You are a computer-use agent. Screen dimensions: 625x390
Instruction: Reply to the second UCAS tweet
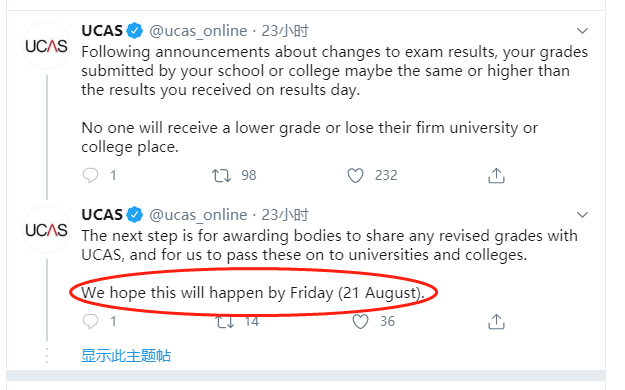(90, 321)
